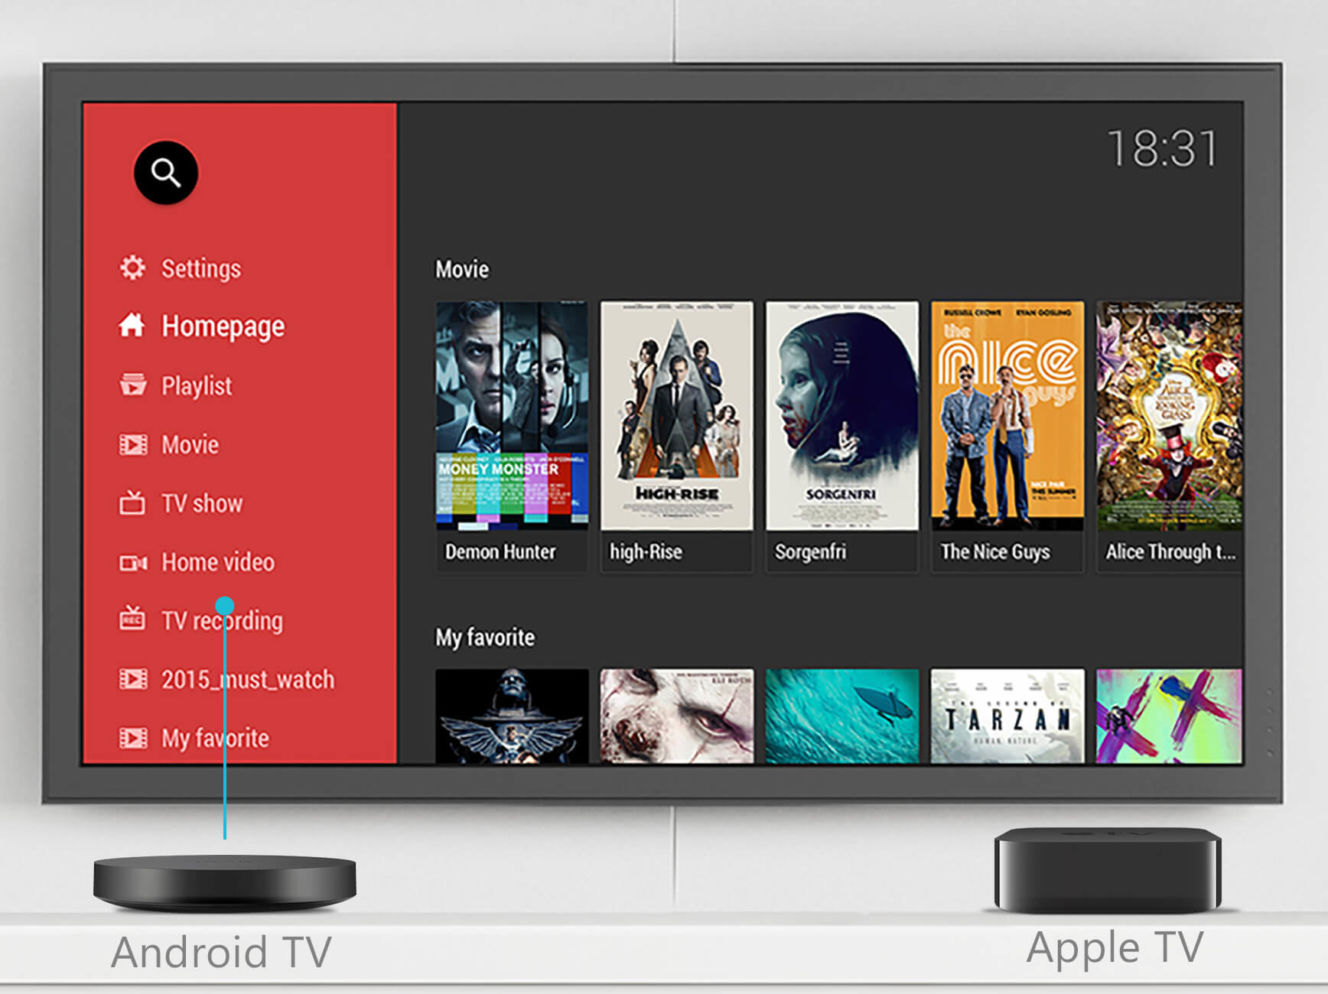Screen dimensions: 1328x994
Task: Select My favorite in the sidebar
Action: (215, 738)
